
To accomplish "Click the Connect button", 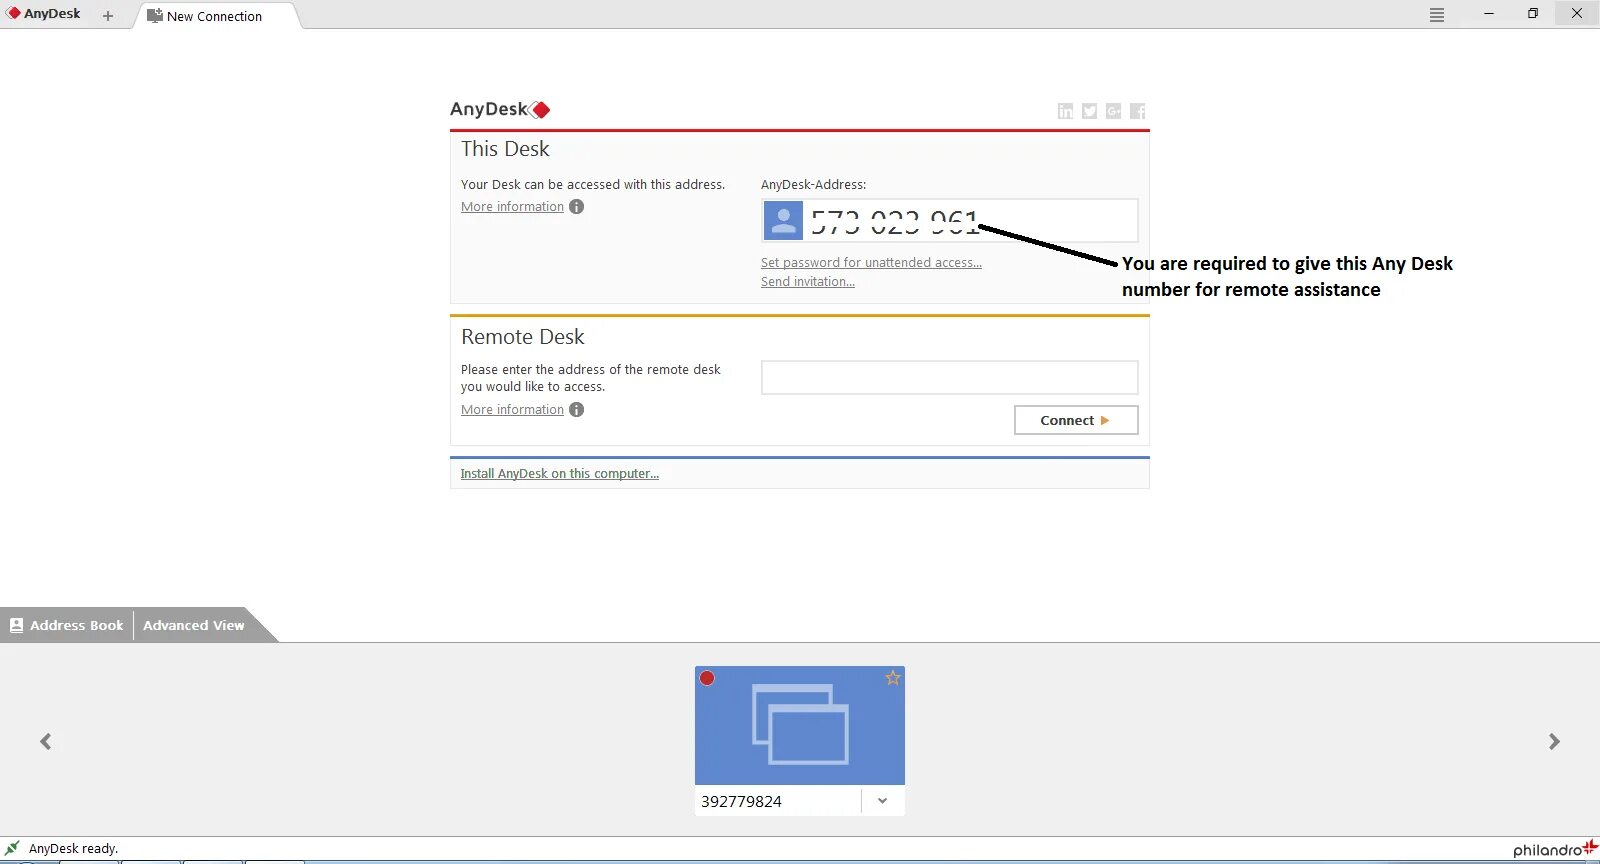I will point(1076,420).
